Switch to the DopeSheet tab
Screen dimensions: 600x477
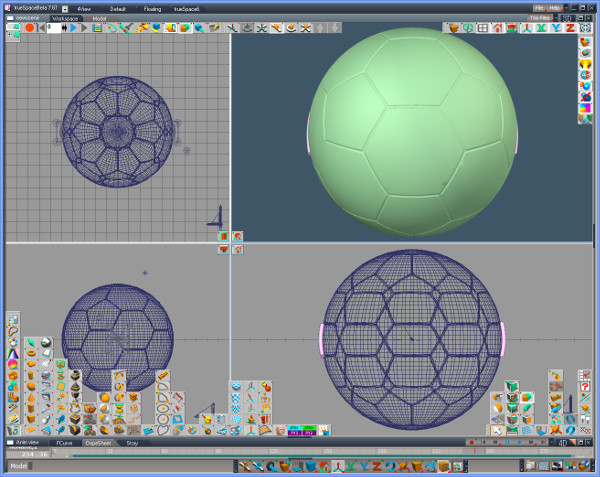point(97,442)
